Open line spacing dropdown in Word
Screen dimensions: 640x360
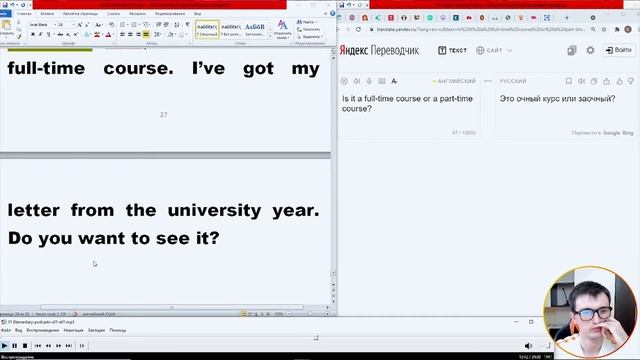pos(158,34)
